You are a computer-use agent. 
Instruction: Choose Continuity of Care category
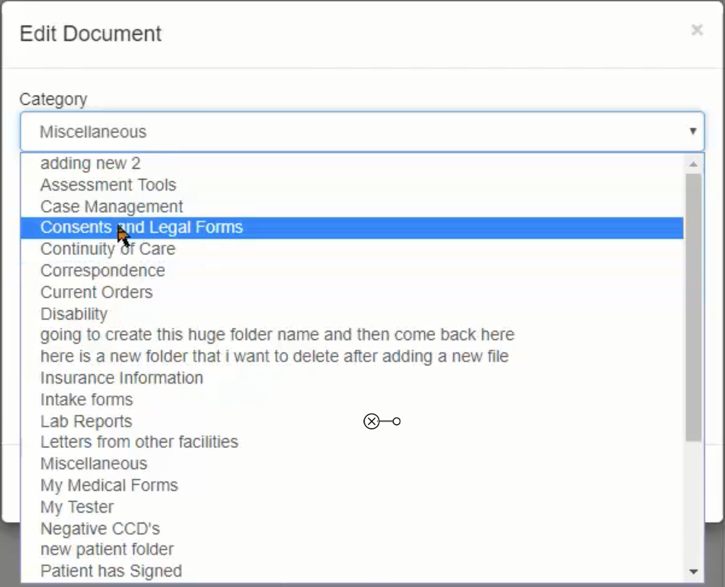[x=107, y=249]
